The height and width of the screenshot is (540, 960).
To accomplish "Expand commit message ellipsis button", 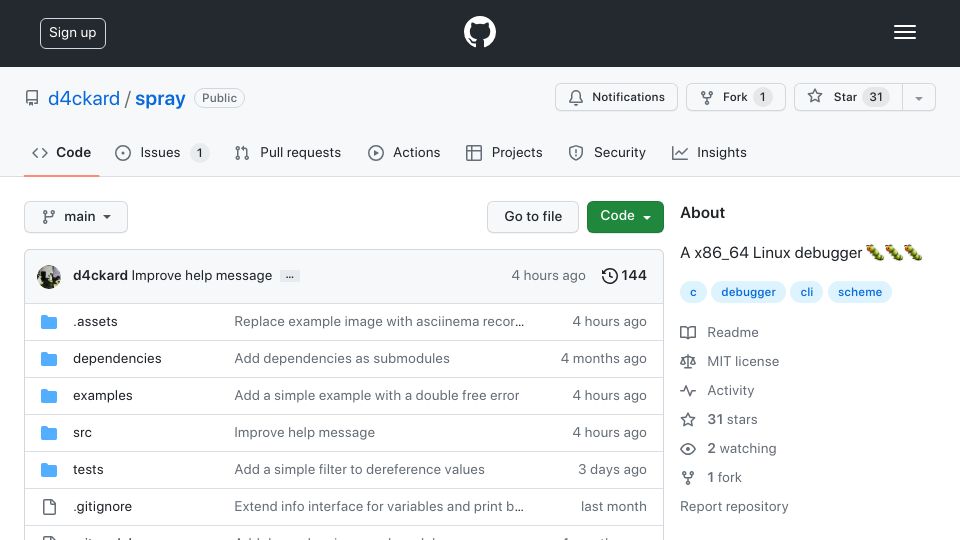I will click(x=290, y=276).
